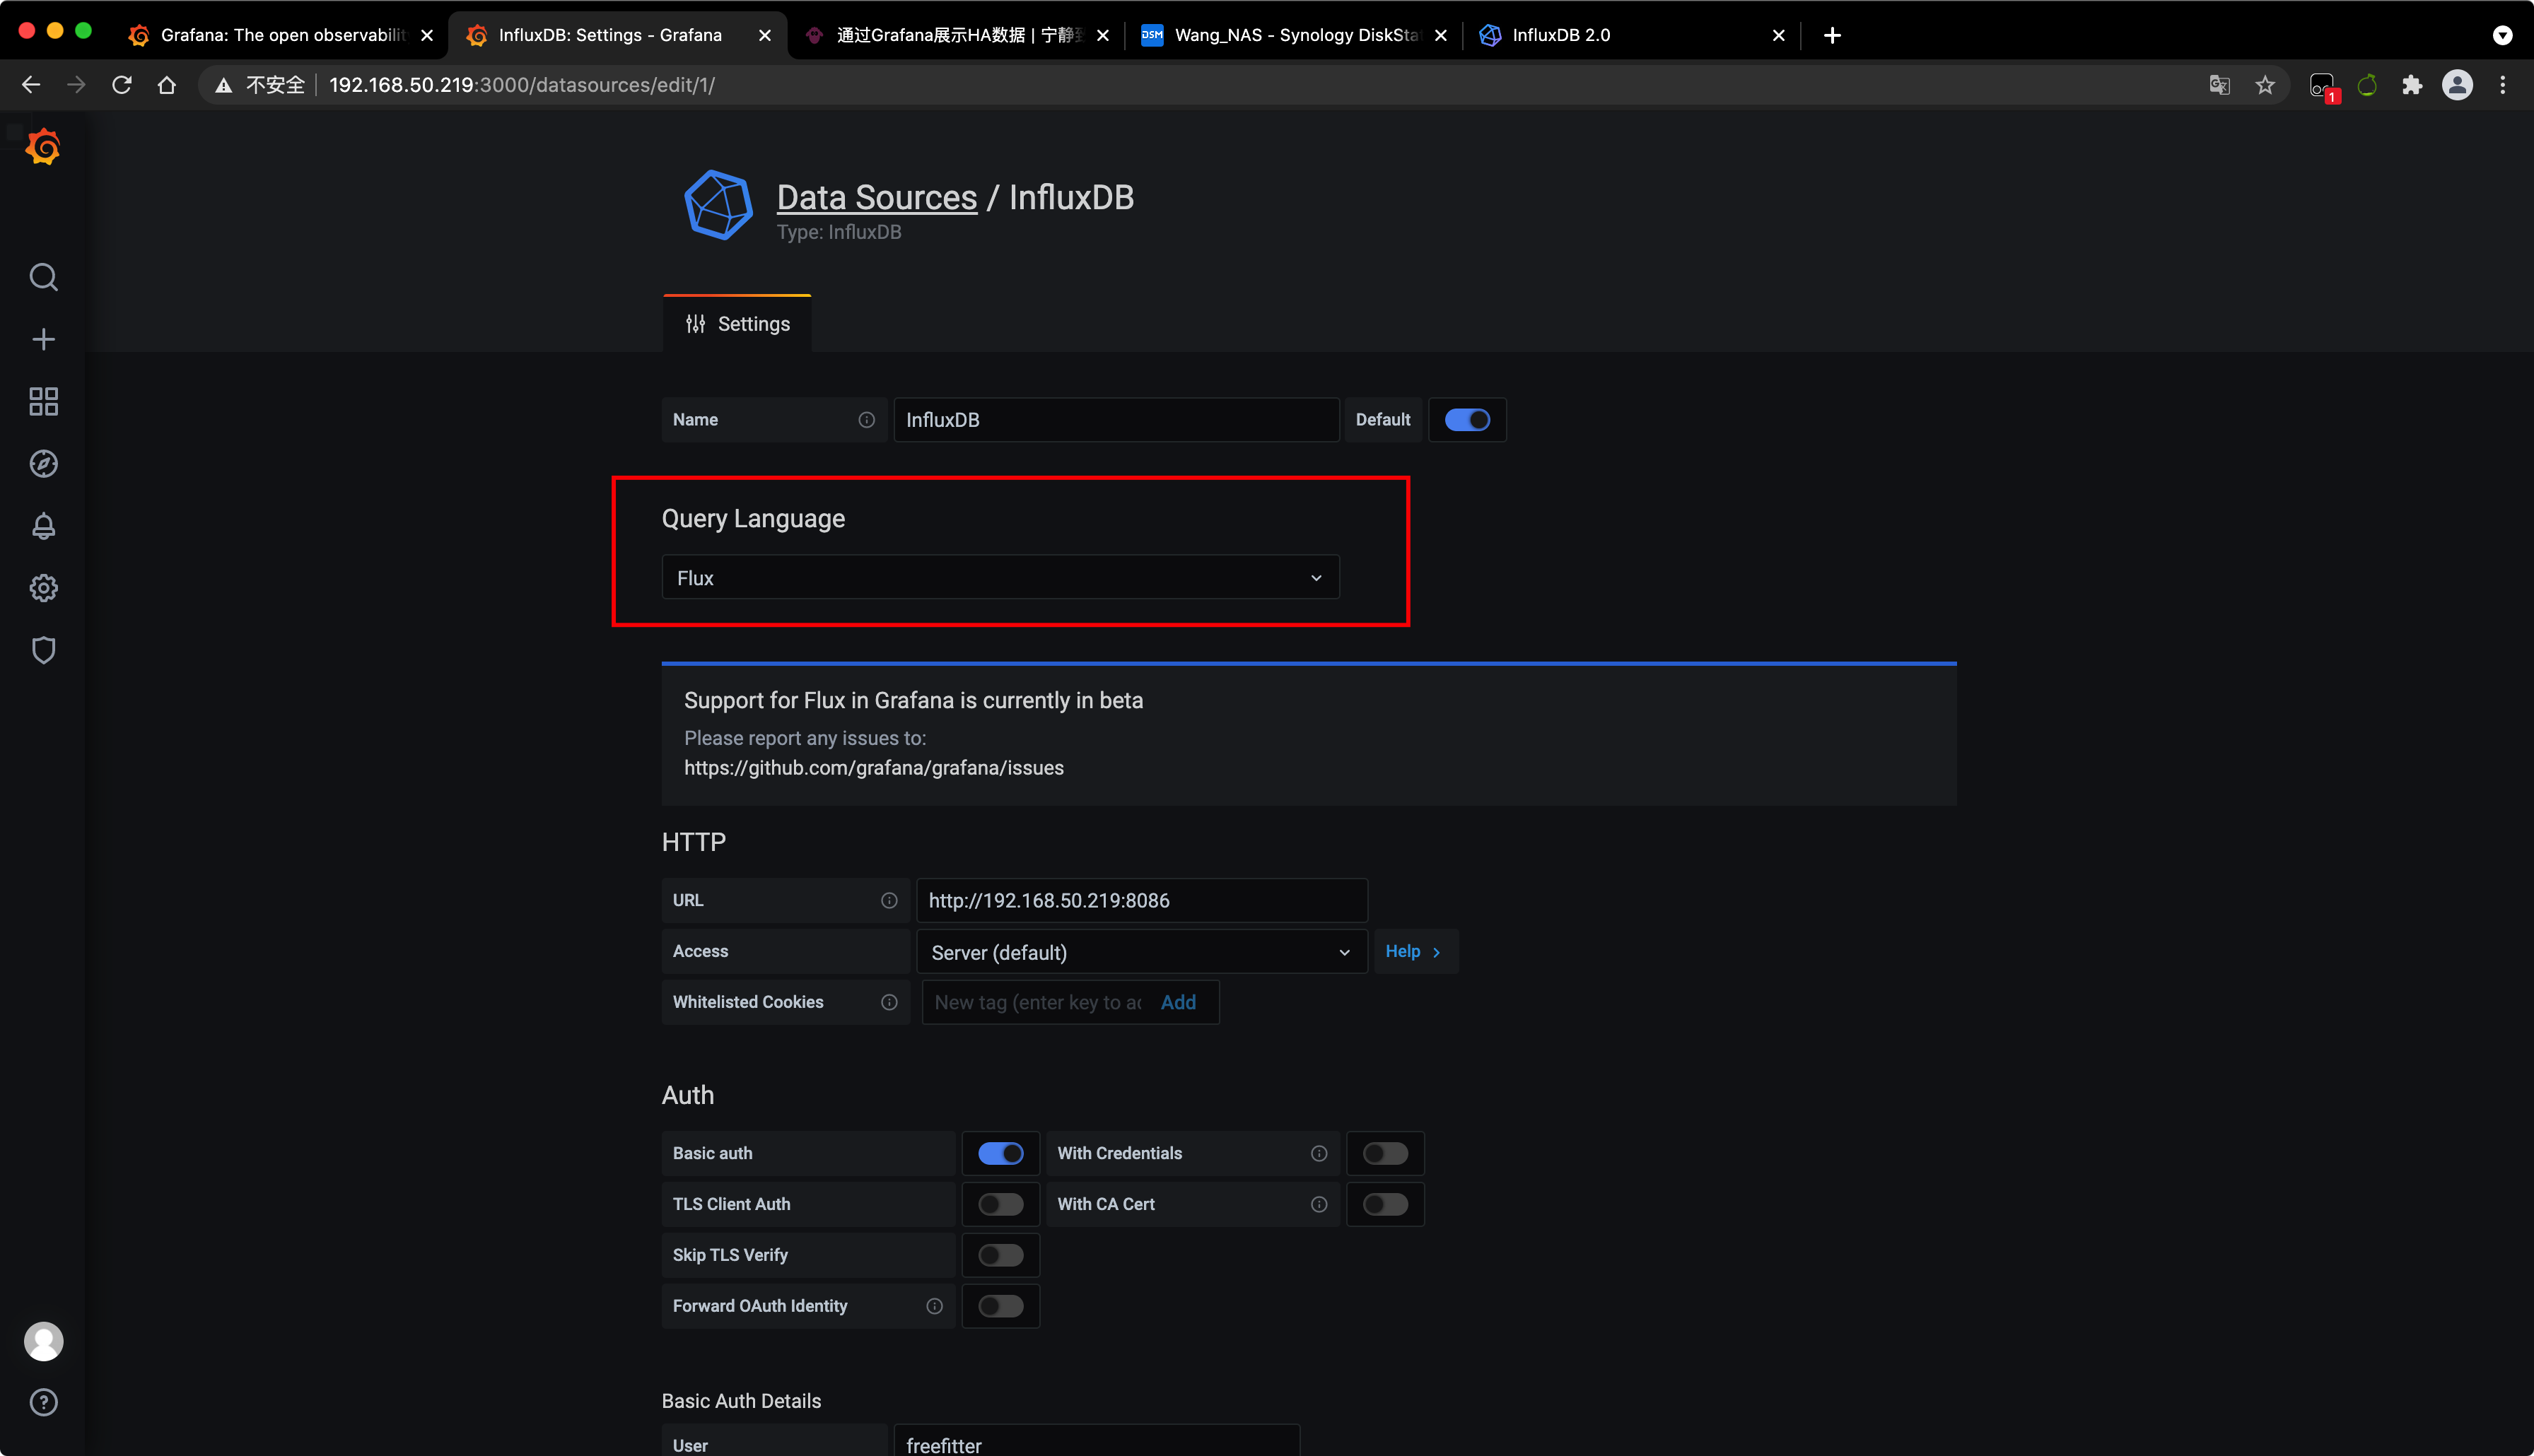Click the browser home icon
2534x1456 pixels.
pos(167,85)
